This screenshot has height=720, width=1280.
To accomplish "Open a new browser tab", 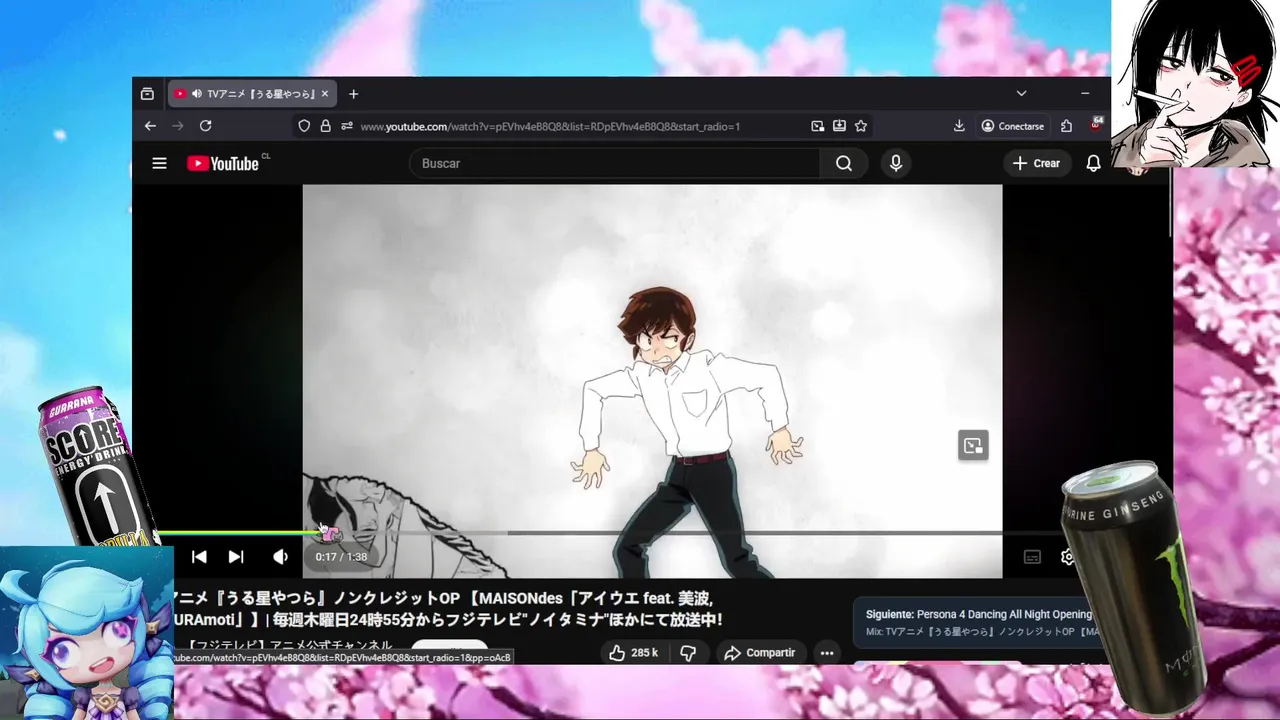I will [x=353, y=94].
